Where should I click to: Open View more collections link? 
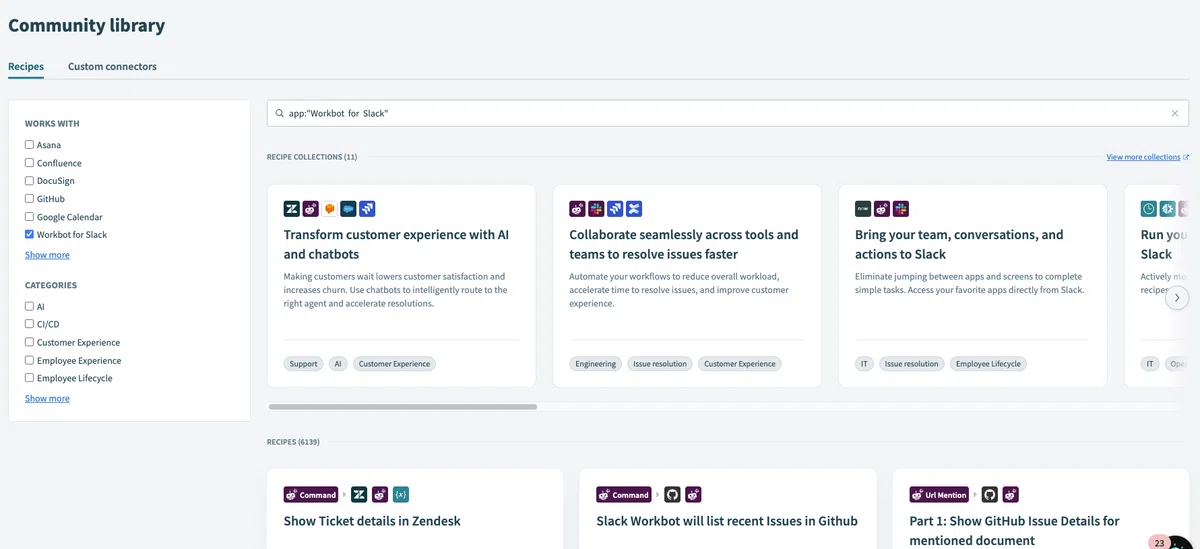[x=1143, y=157]
